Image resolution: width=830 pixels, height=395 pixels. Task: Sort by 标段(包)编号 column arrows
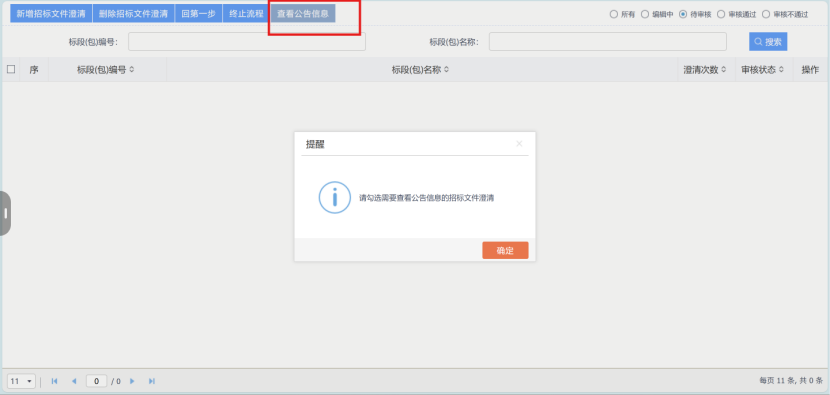[132, 69]
